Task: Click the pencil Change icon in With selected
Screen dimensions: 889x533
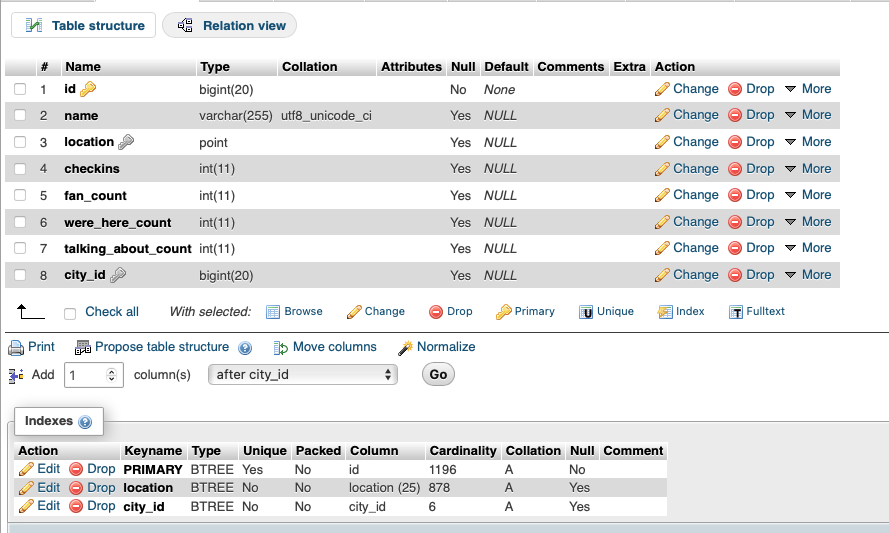Action: click(354, 312)
